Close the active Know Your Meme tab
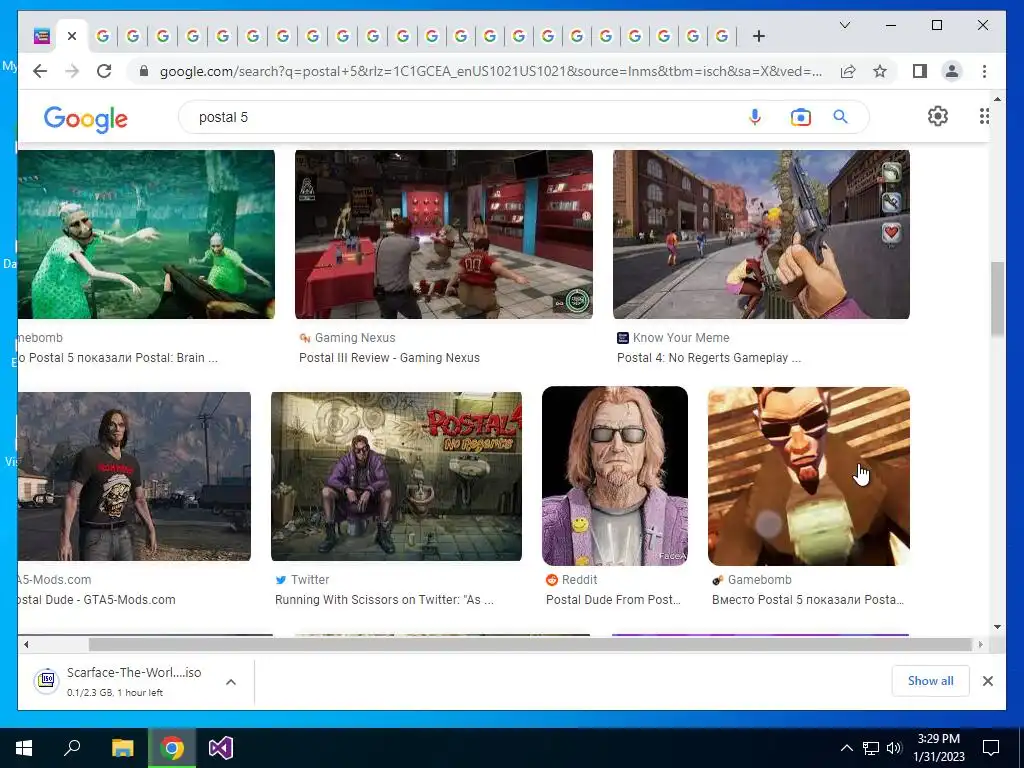This screenshot has height=768, width=1024. 72,37
